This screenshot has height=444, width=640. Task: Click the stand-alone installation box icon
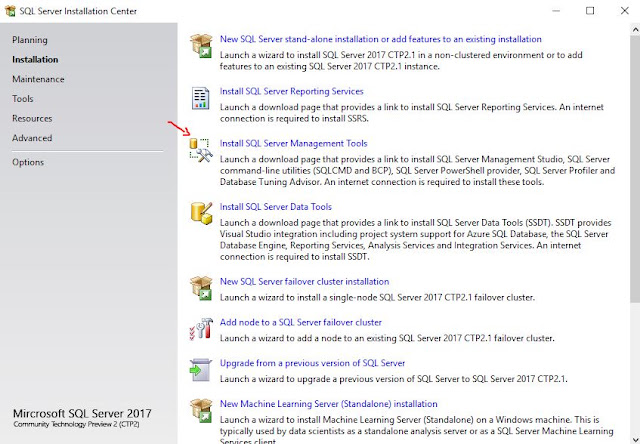coord(201,46)
